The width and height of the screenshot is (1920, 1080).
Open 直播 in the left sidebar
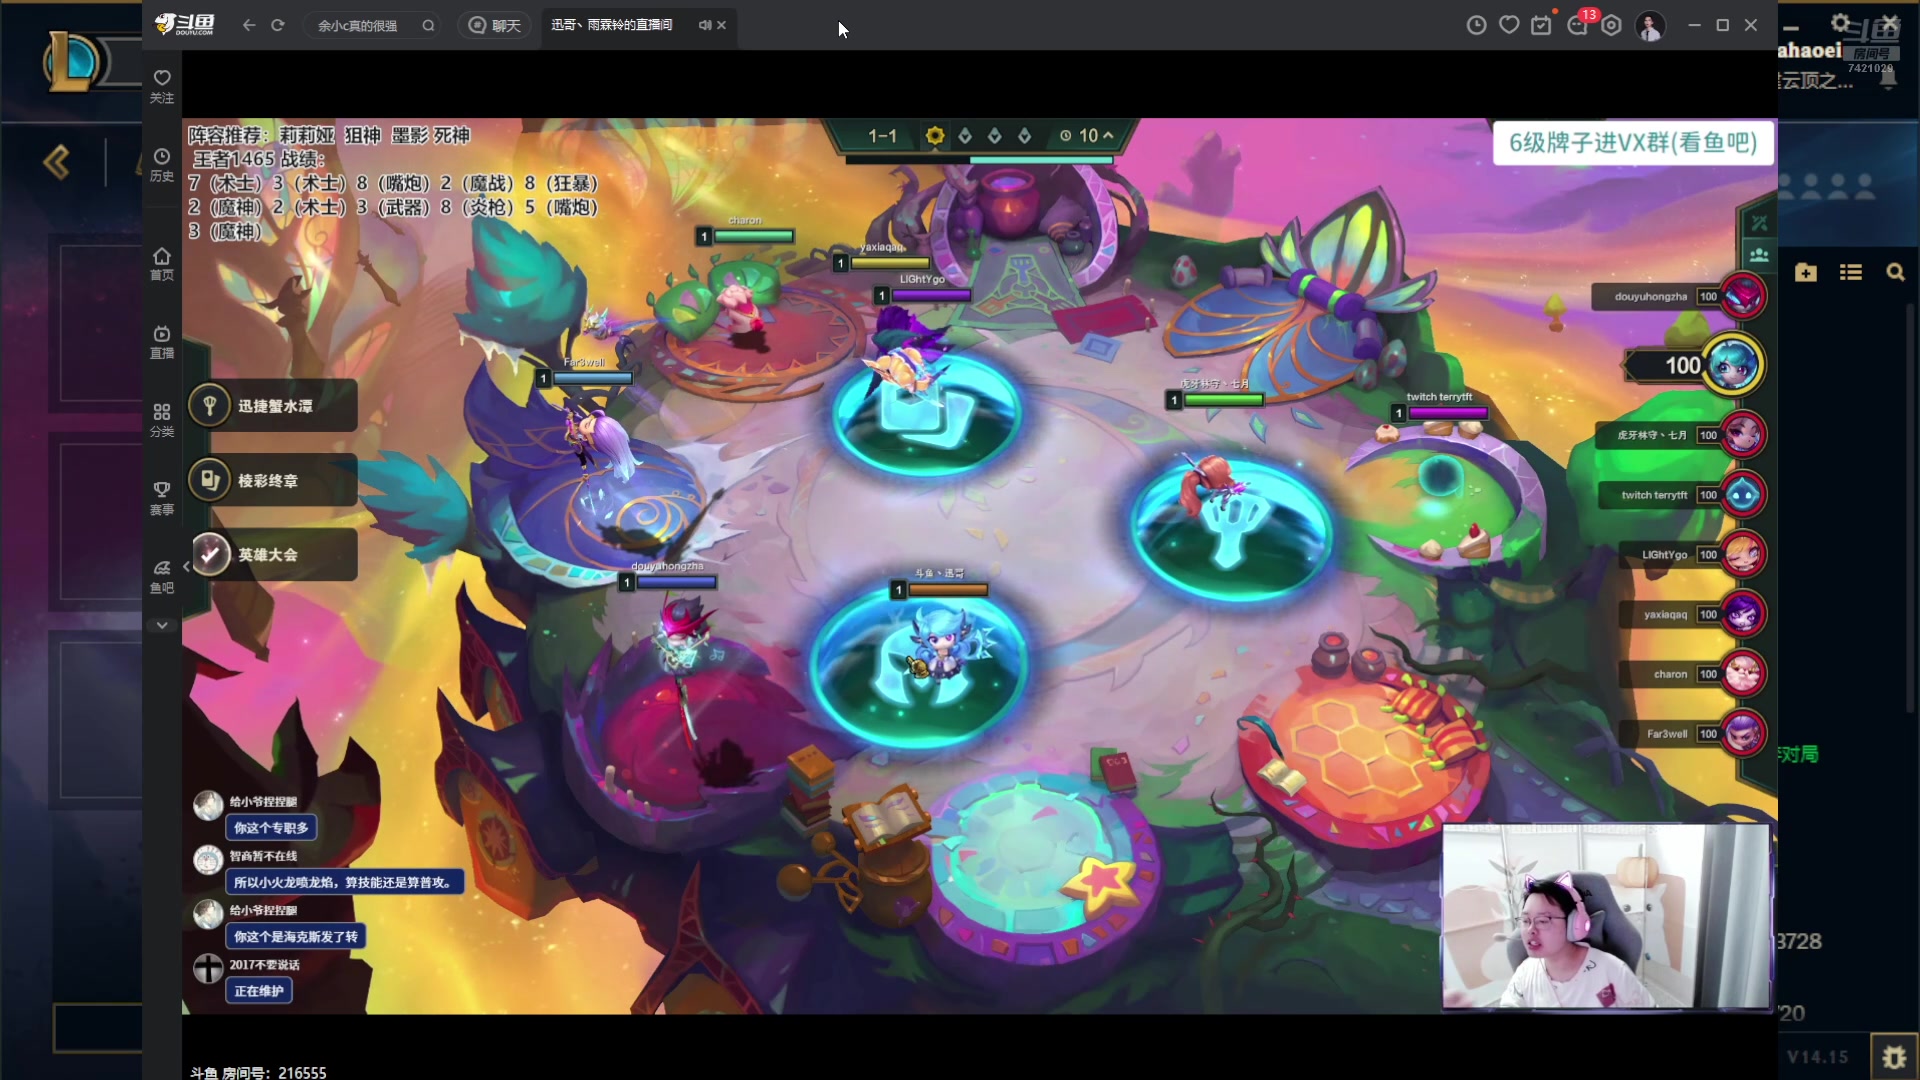[x=162, y=342]
